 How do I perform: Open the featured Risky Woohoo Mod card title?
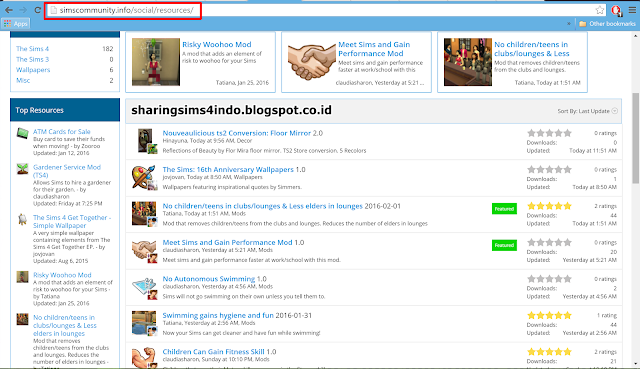217,44
